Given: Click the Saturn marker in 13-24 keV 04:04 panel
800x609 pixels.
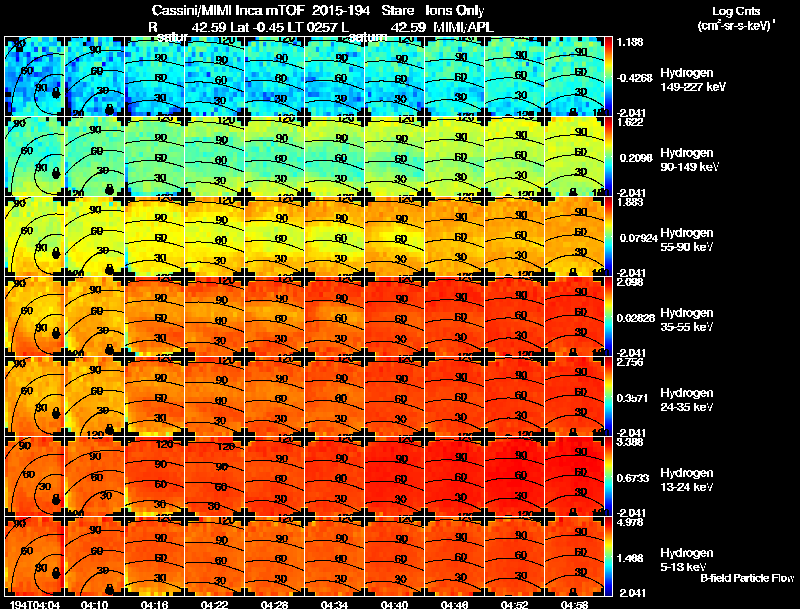Looking at the screenshot, I should pos(56,499).
